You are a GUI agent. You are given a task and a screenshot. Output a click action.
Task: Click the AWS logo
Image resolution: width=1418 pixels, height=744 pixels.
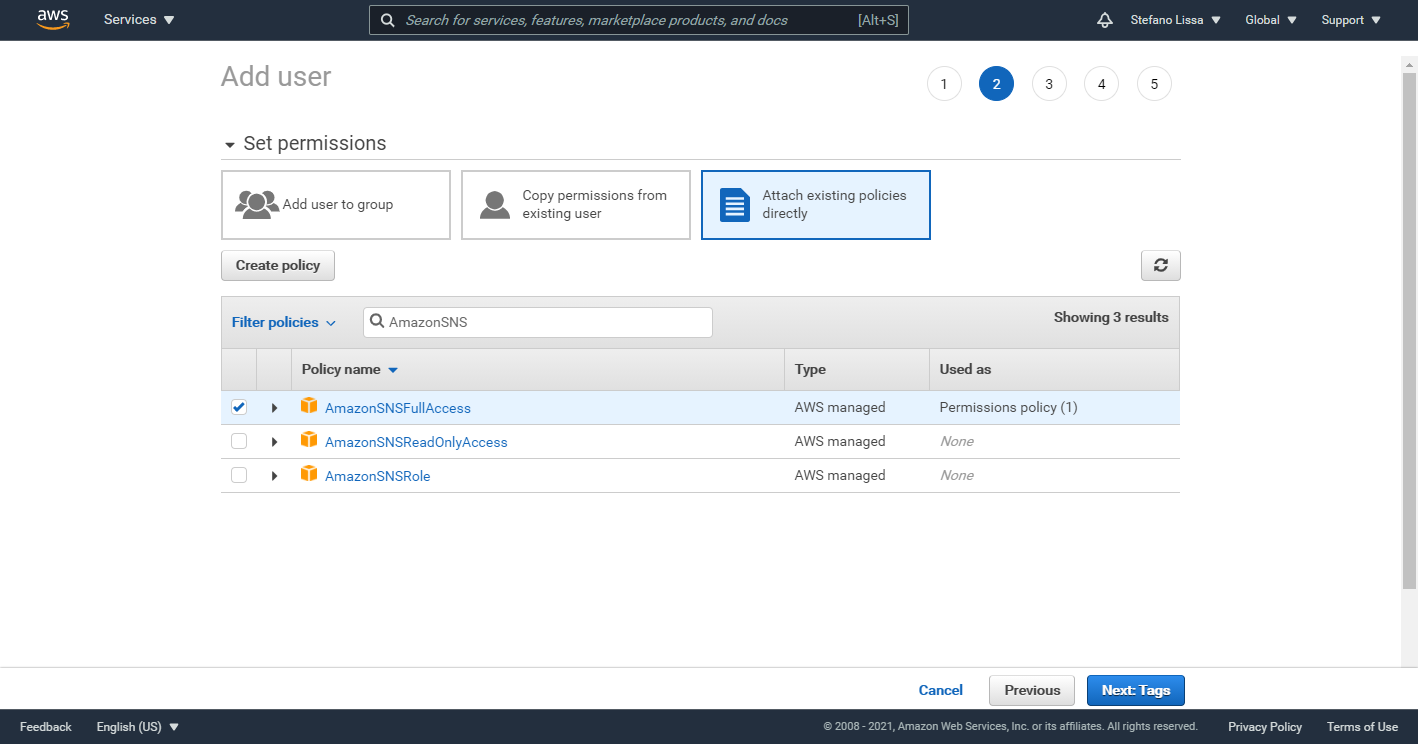53,20
